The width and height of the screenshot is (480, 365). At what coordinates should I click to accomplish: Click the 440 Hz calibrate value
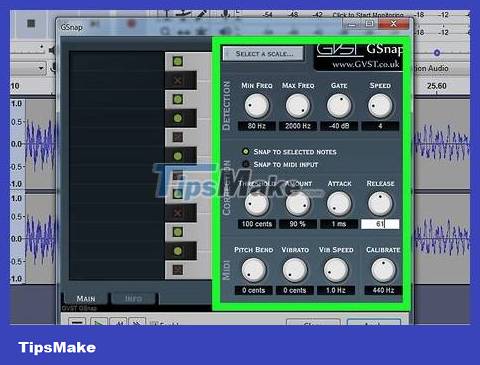tap(383, 290)
